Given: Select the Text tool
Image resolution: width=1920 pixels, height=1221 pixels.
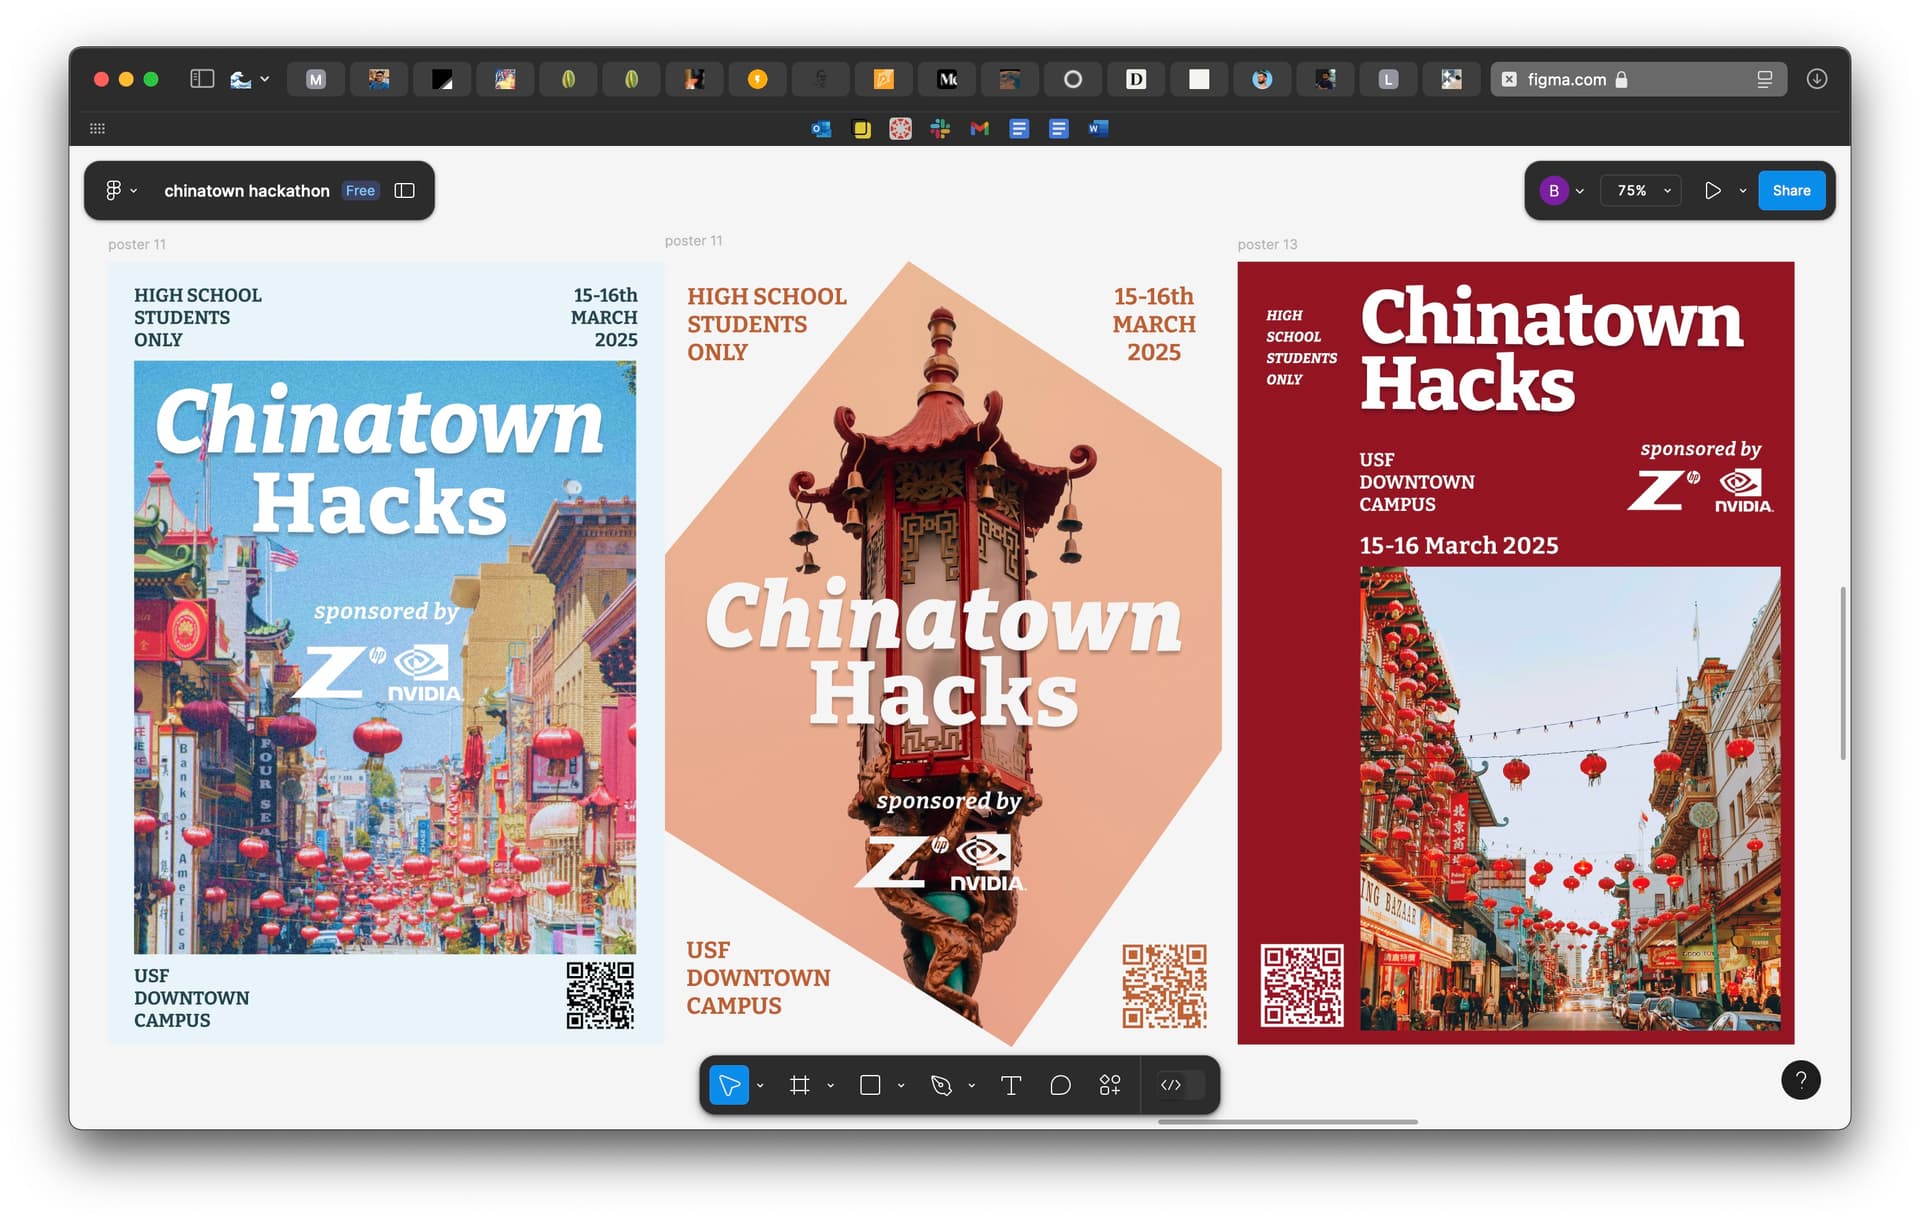Looking at the screenshot, I should (1011, 1085).
